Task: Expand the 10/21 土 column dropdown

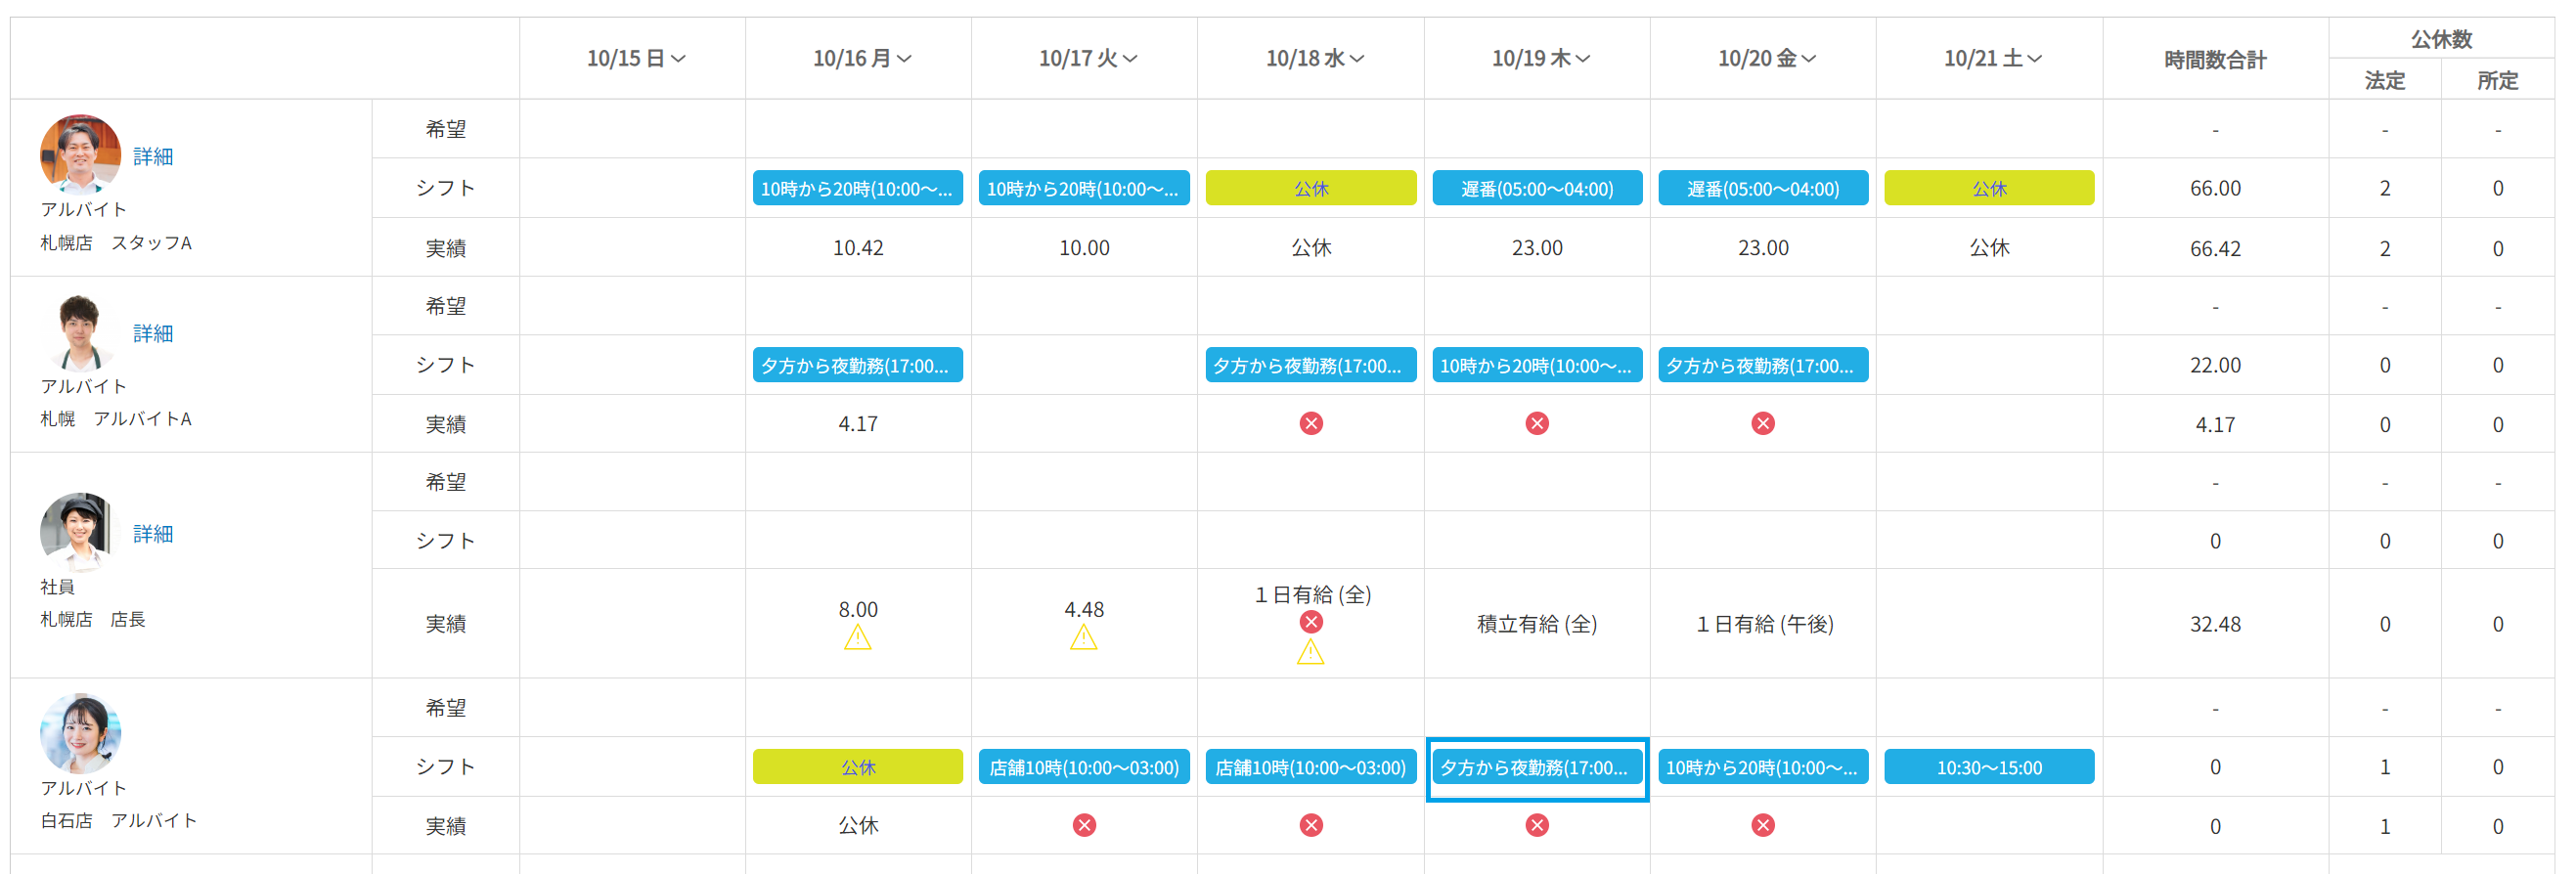Action: pyautogui.click(x=2034, y=59)
